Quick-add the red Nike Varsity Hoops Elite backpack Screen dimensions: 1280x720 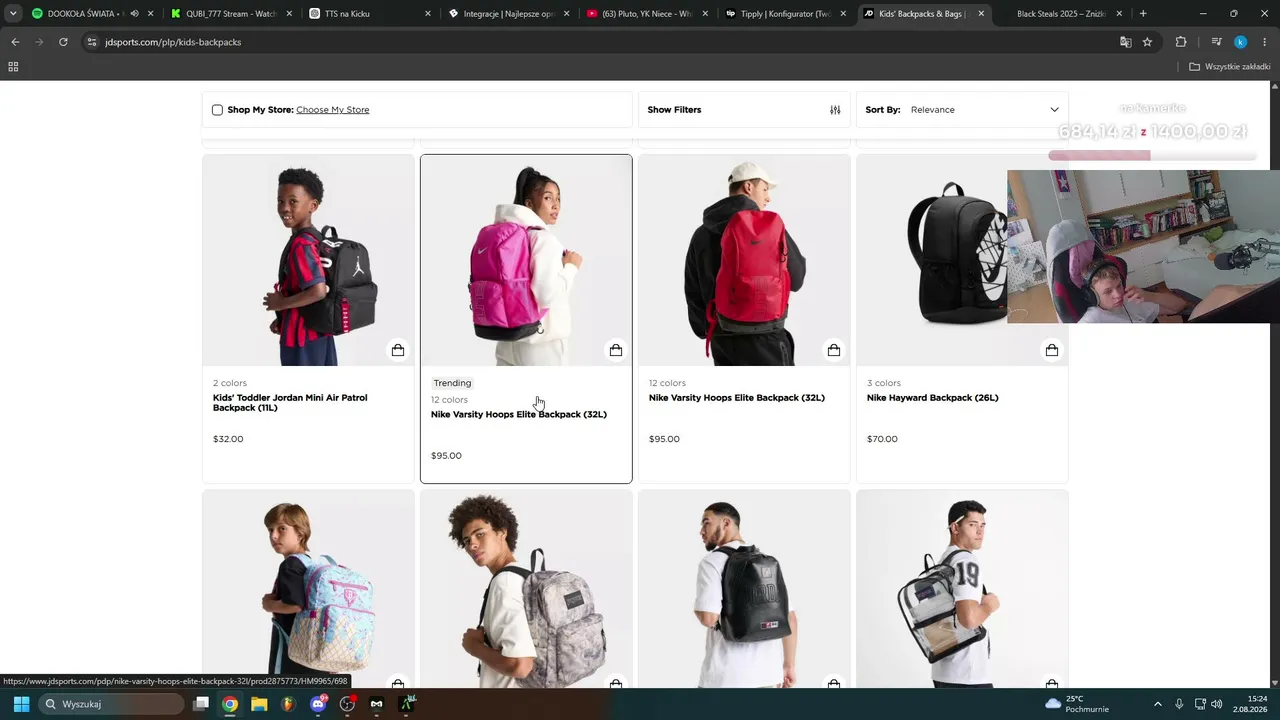[x=834, y=350]
